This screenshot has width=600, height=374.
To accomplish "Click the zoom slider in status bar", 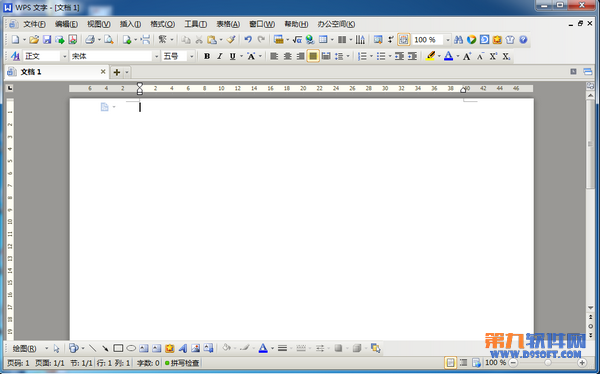I will [548, 363].
